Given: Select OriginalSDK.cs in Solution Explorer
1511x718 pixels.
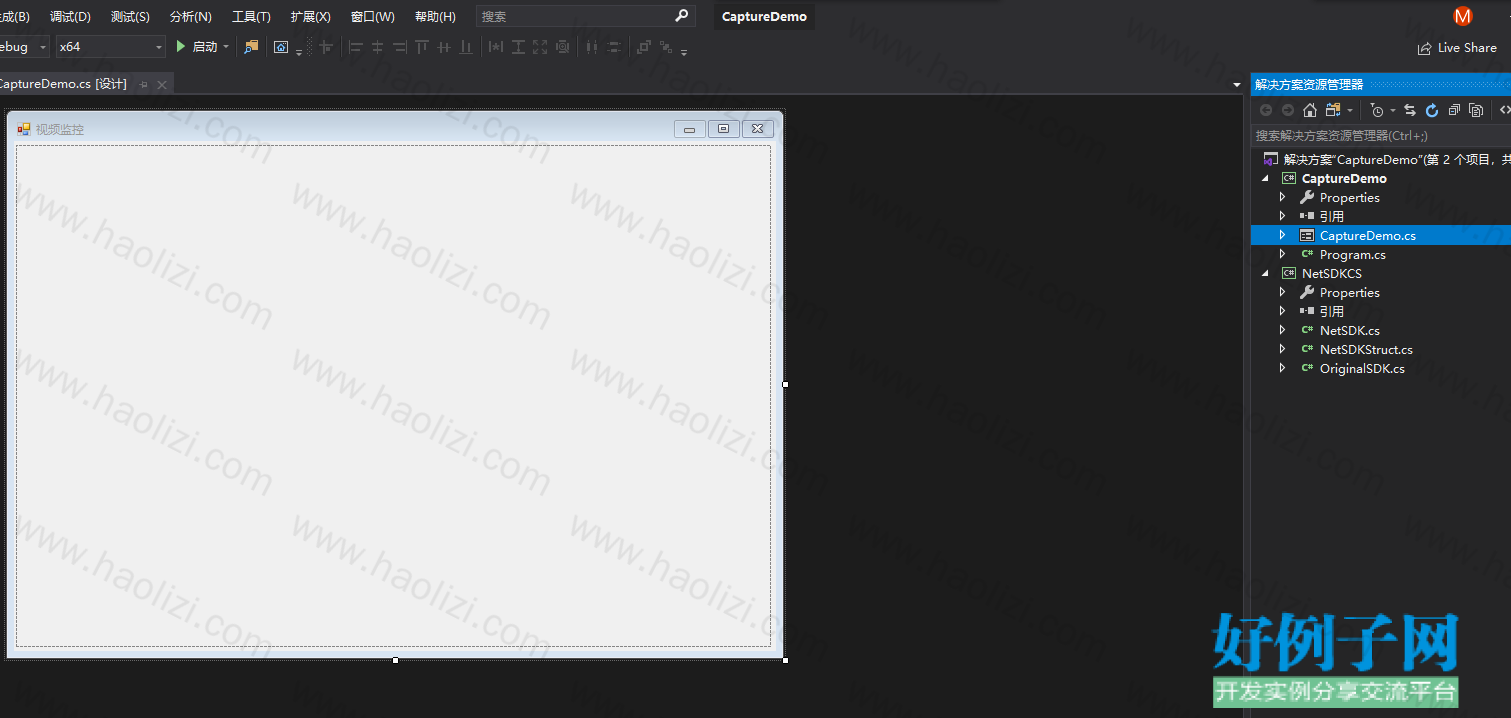Looking at the screenshot, I should (x=1362, y=368).
